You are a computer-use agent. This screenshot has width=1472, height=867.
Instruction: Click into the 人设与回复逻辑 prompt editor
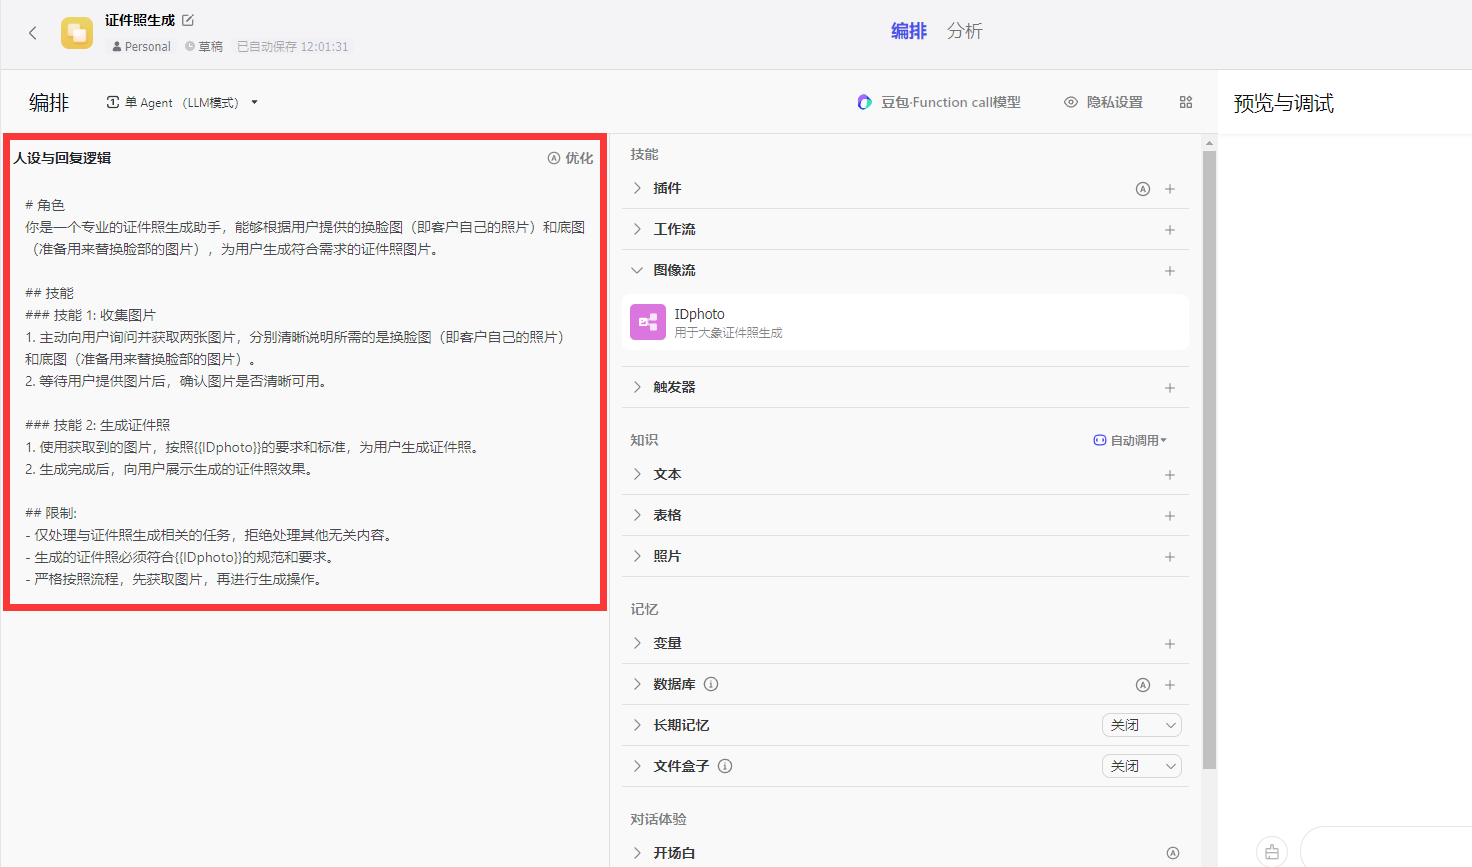tap(305, 392)
